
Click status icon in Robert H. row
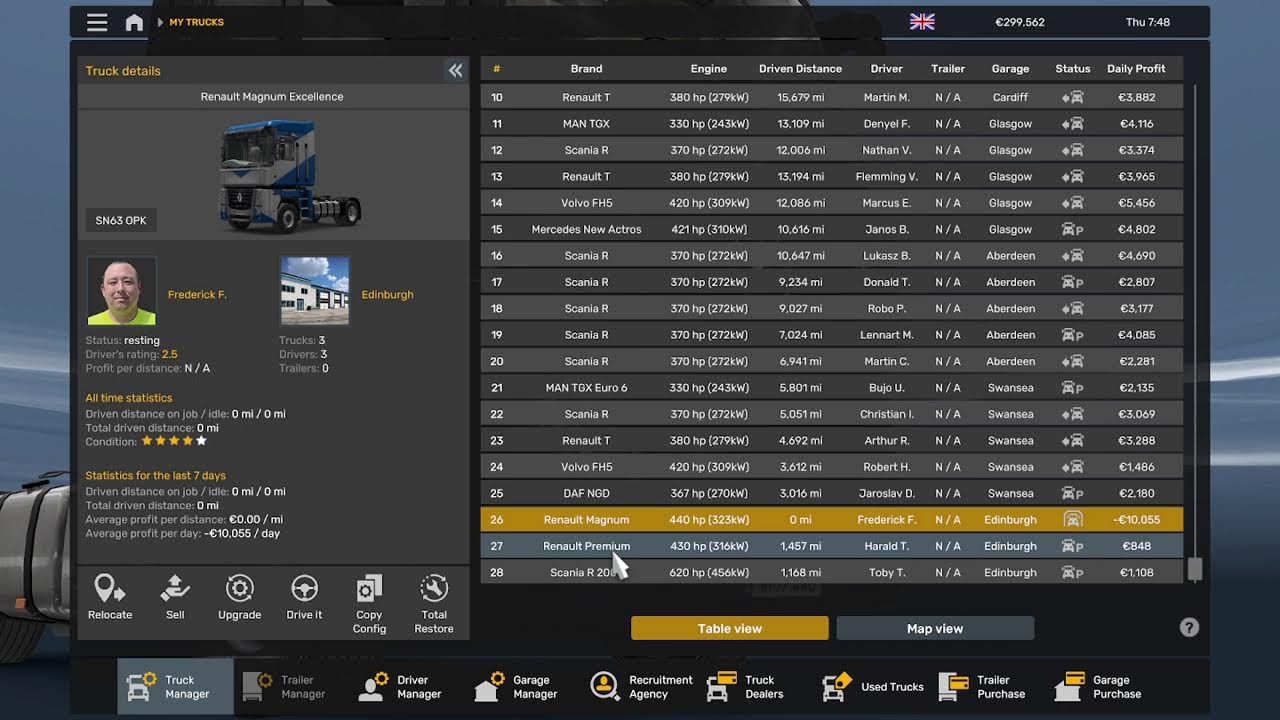pos(1072,467)
